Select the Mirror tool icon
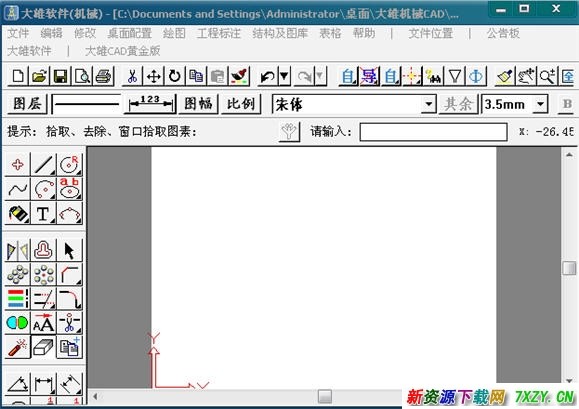This screenshot has width=579, height=409. [17, 250]
